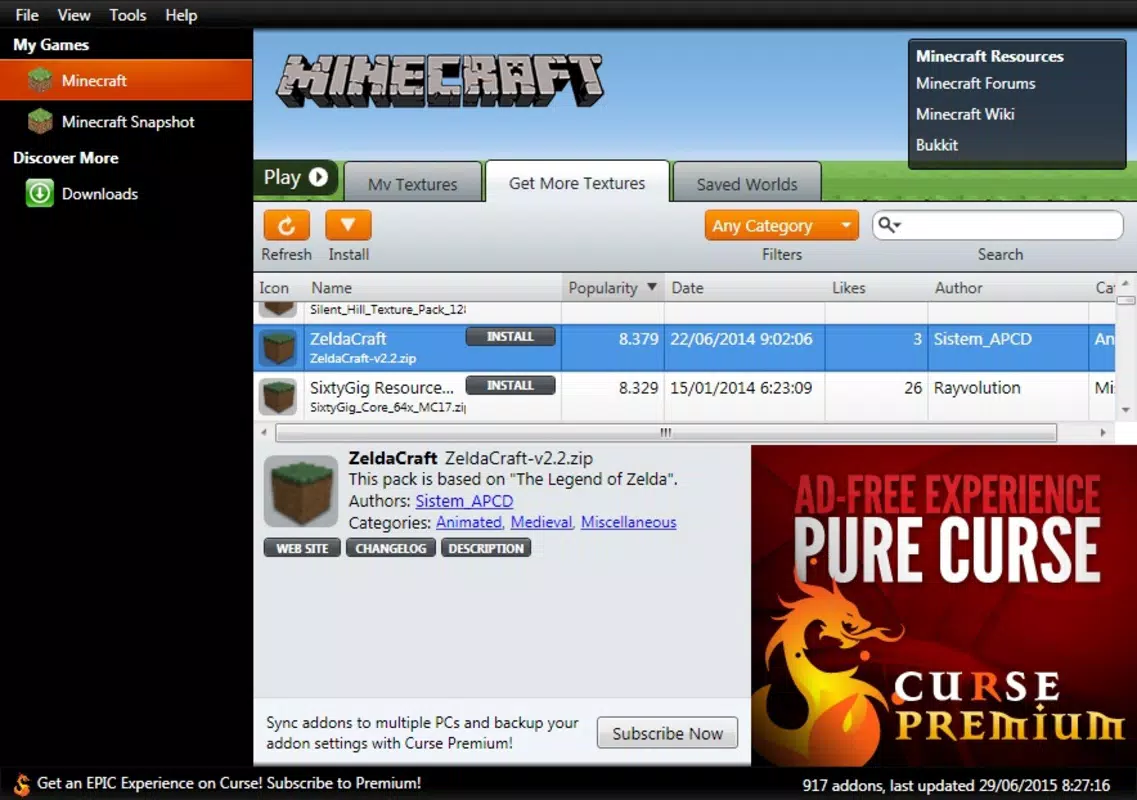Open the File menu
The image size is (1137, 800).
pyautogui.click(x=27, y=15)
